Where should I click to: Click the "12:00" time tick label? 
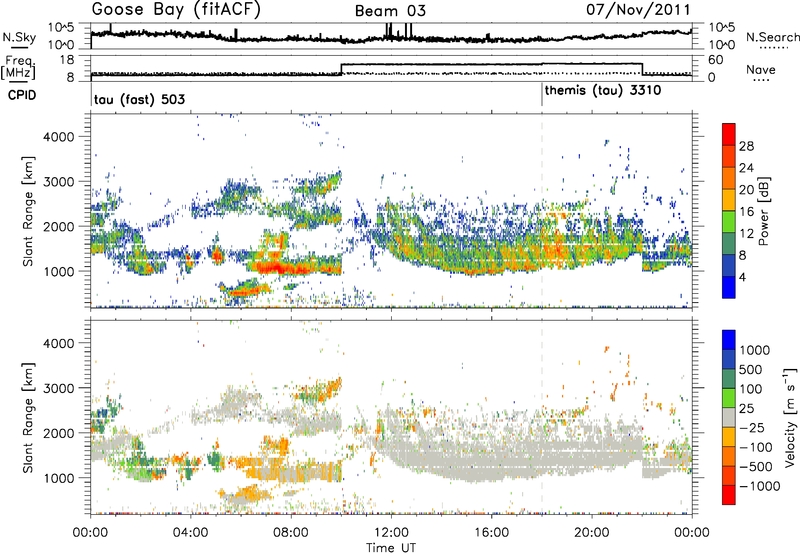tap(391, 533)
